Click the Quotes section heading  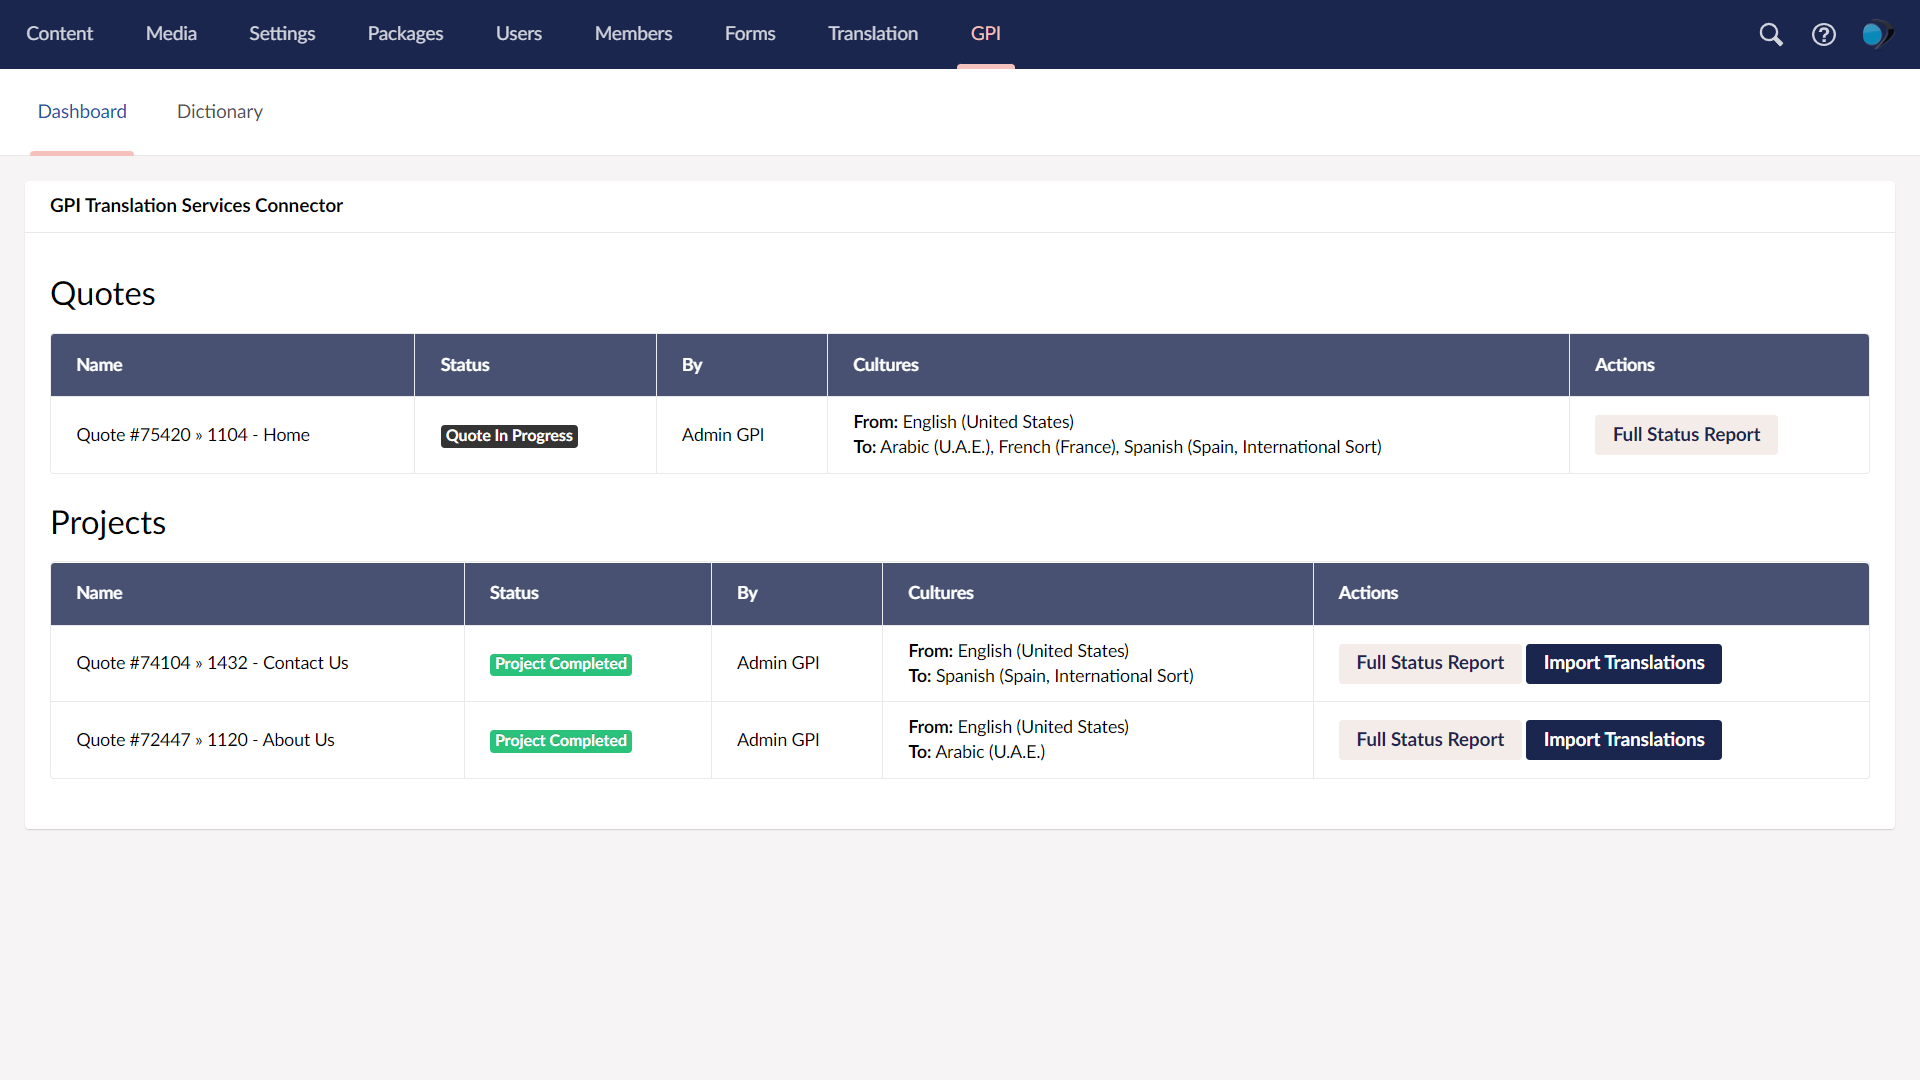tap(103, 294)
